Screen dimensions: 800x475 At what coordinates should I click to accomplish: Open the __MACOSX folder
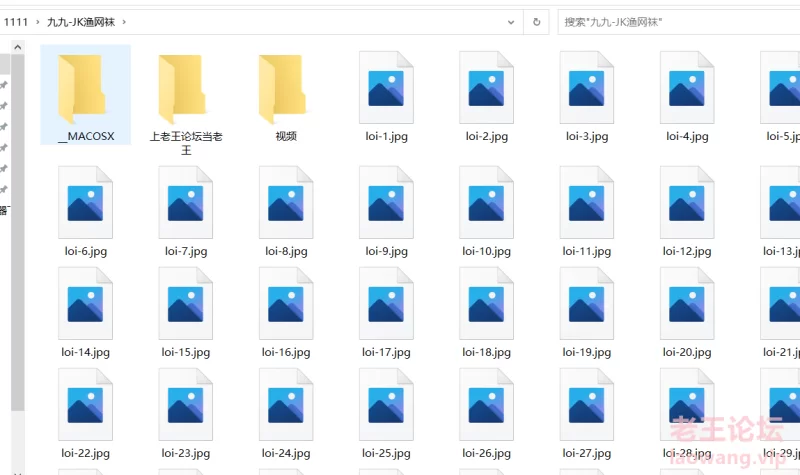point(85,95)
